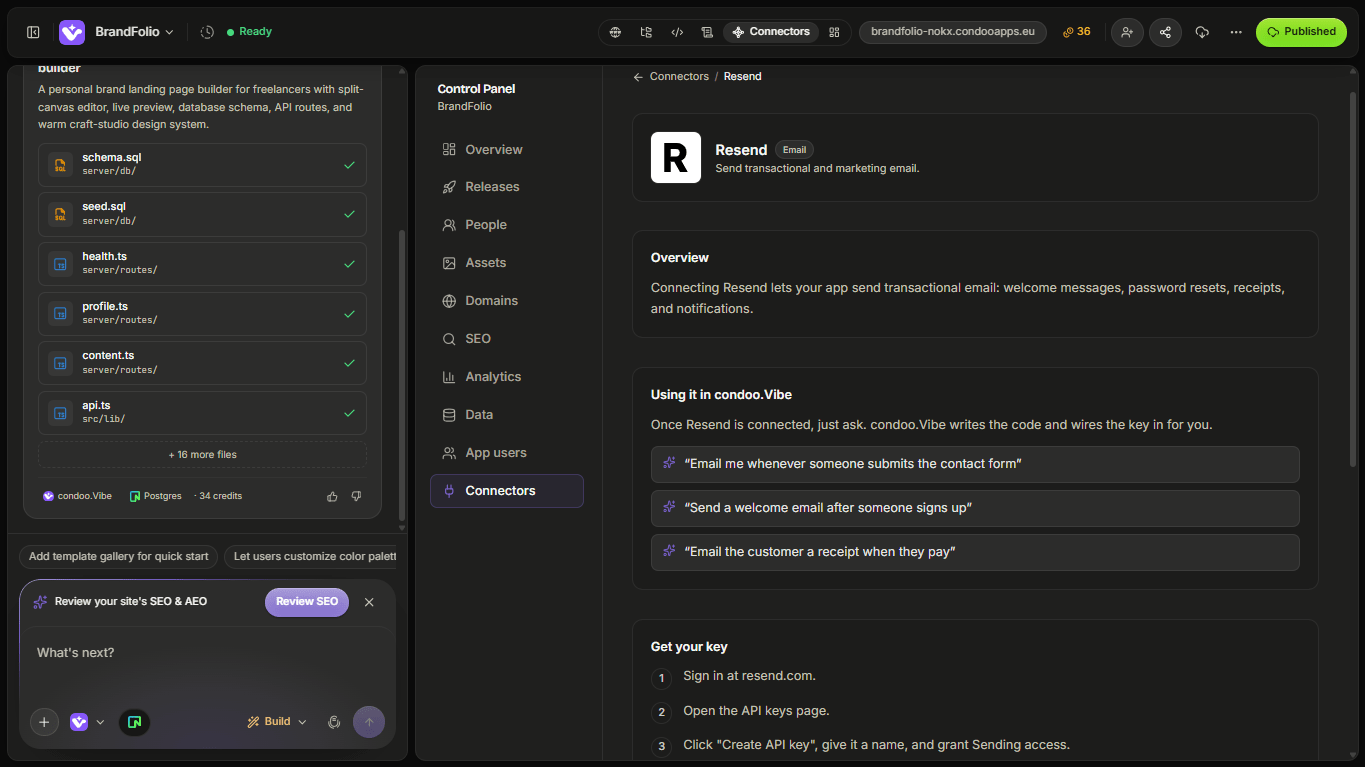Invite a collaborator with add-person icon
The width and height of the screenshot is (1365, 767).
point(1127,32)
